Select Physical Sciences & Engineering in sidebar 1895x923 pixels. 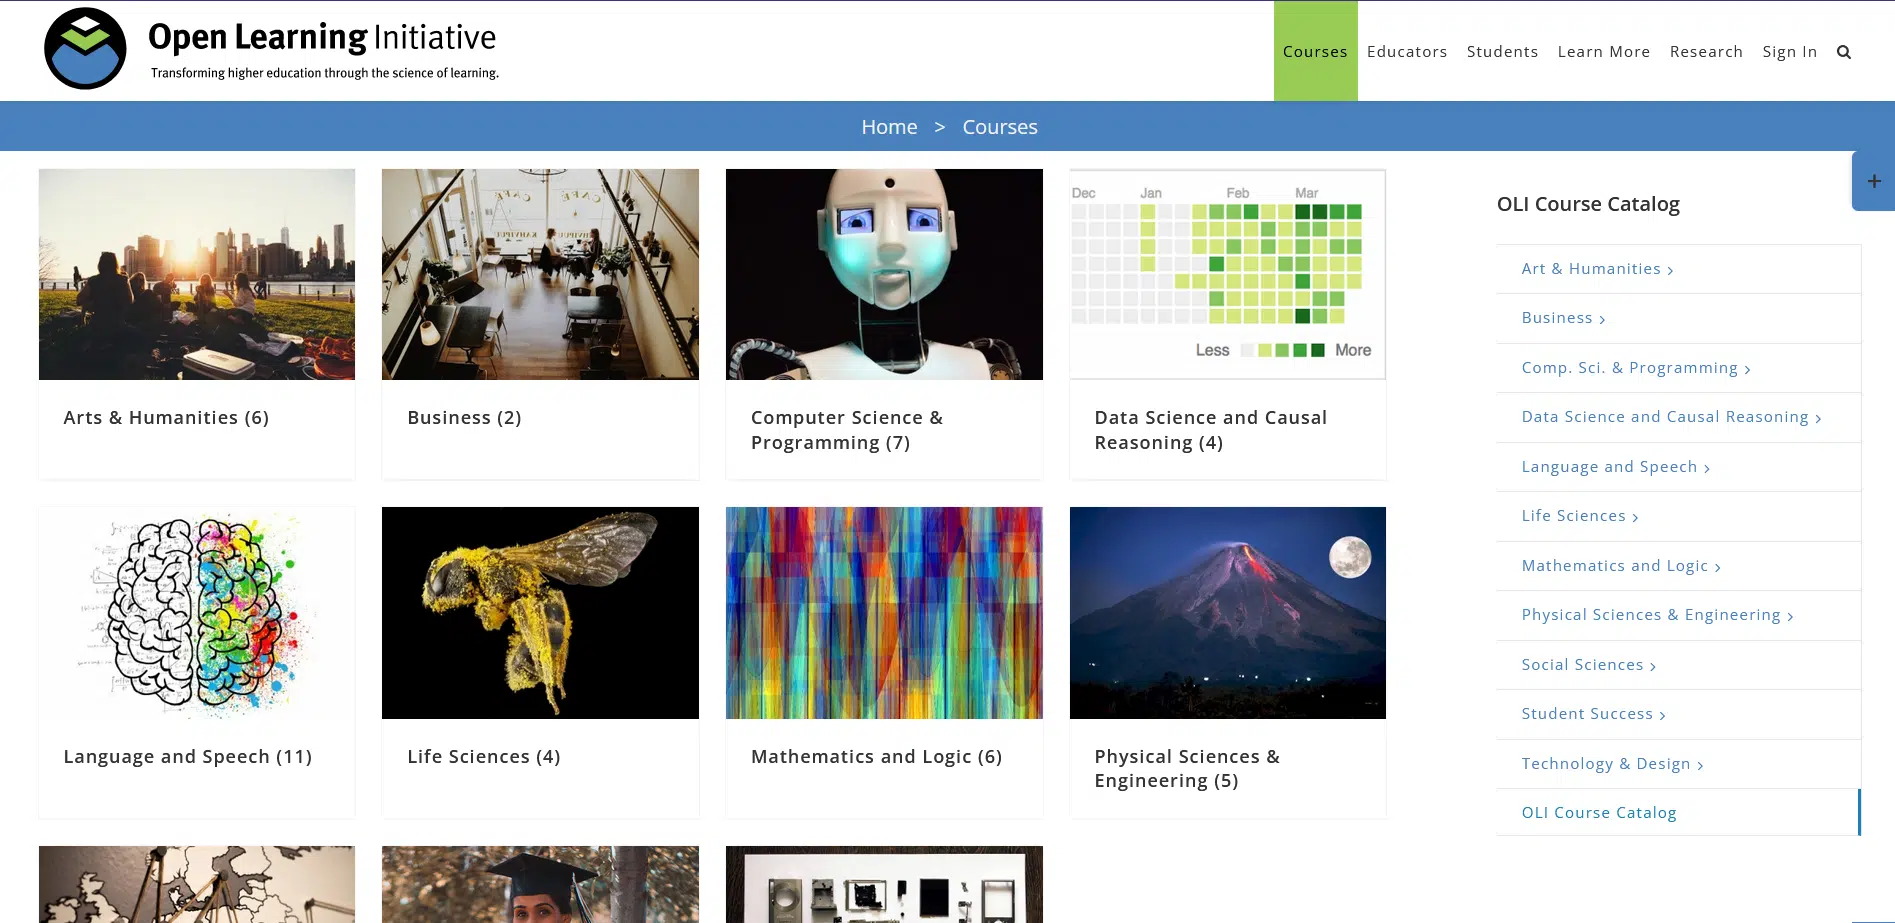1657,615
